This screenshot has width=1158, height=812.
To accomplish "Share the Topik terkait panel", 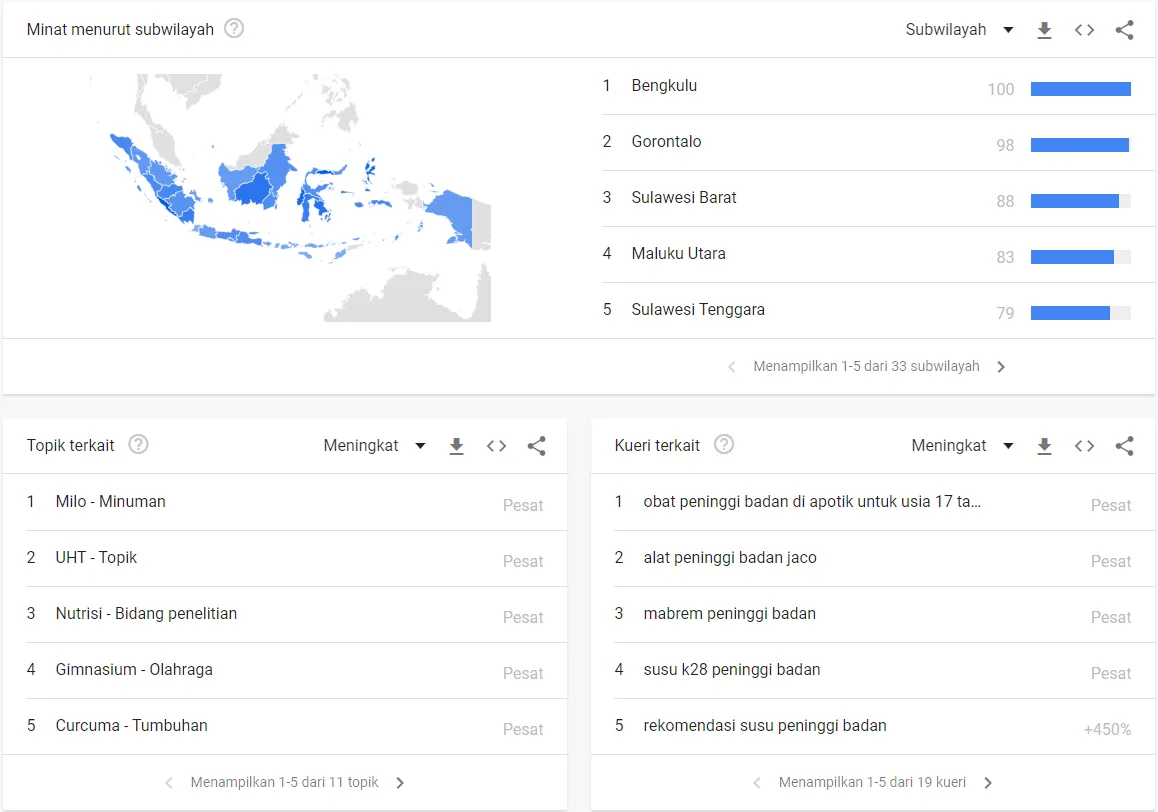I will click(537, 445).
